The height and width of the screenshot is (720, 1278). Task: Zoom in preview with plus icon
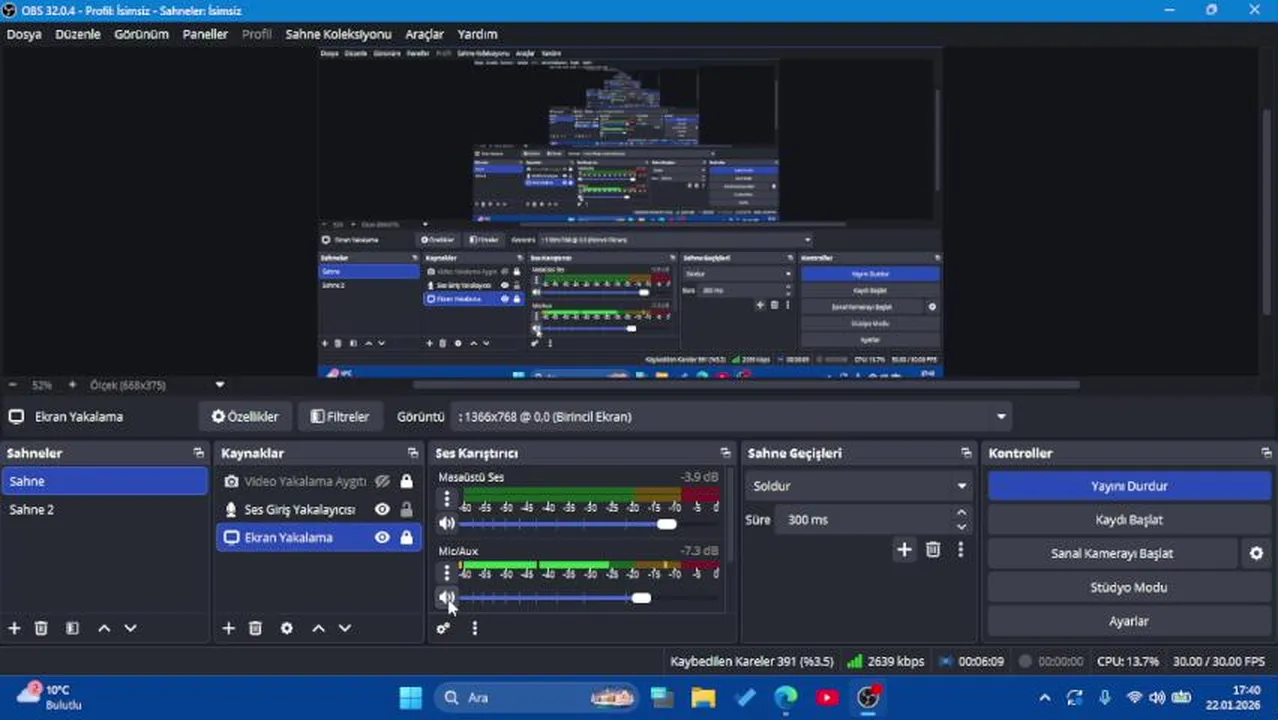[72, 384]
